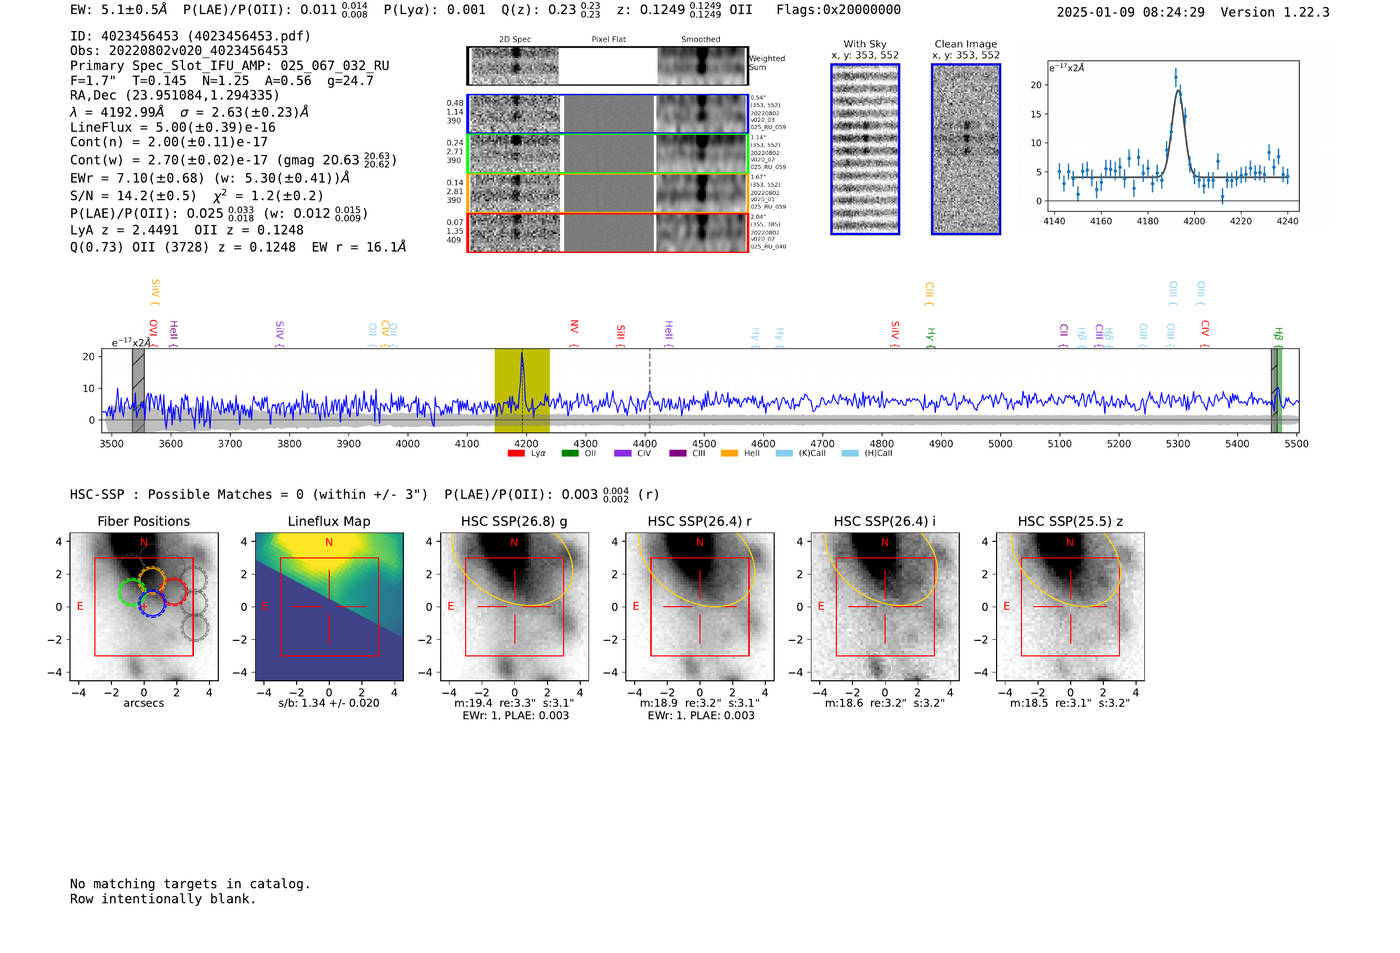Open the HSC SSP(25.5) z cutout
Viewport: 1400px width, 953px height.
pos(1070,607)
